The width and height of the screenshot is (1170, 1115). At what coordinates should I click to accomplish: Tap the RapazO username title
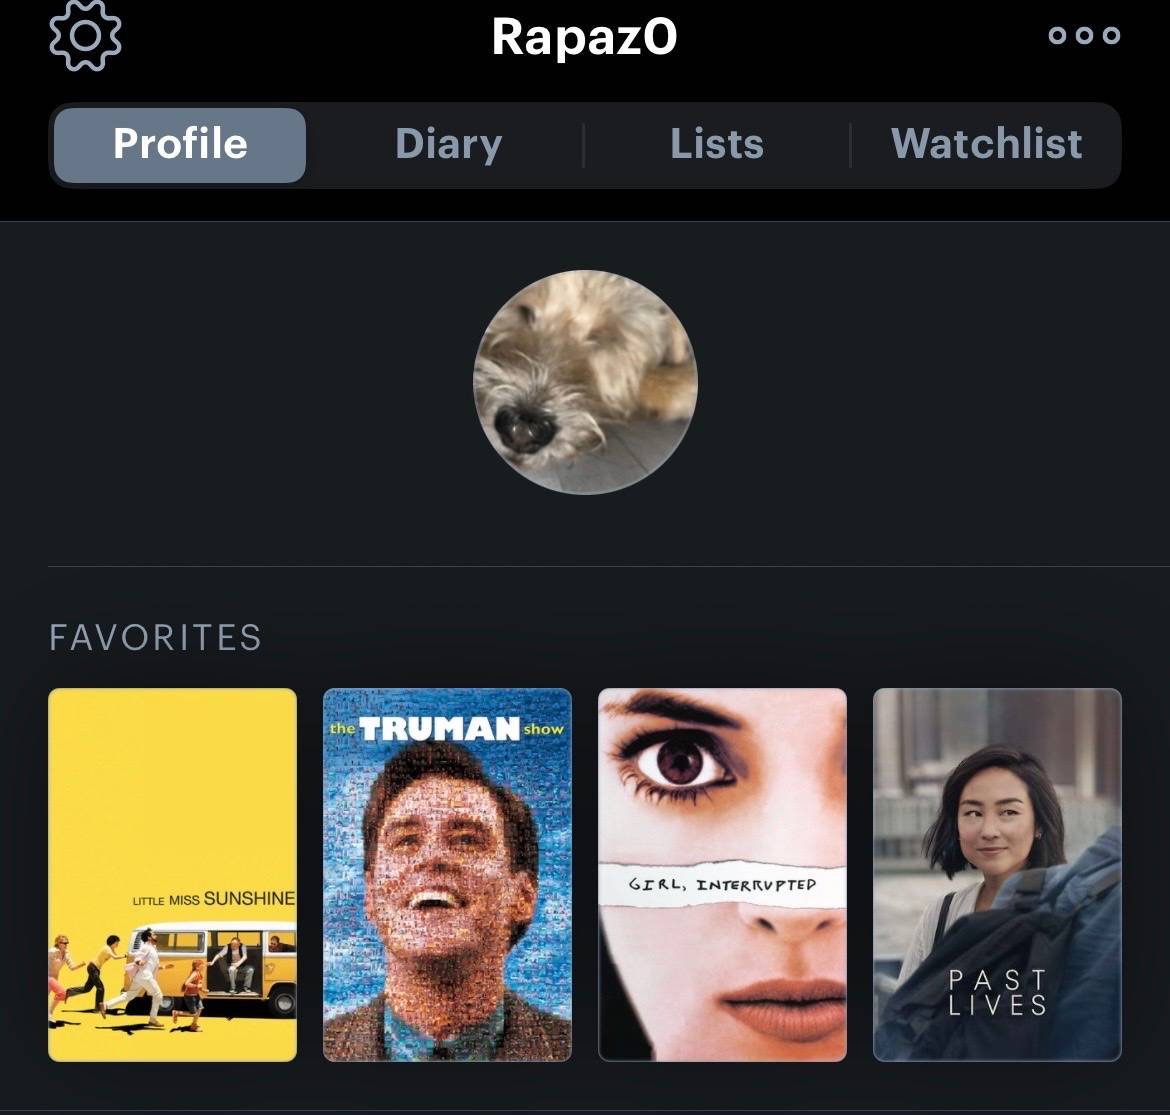[x=584, y=37]
